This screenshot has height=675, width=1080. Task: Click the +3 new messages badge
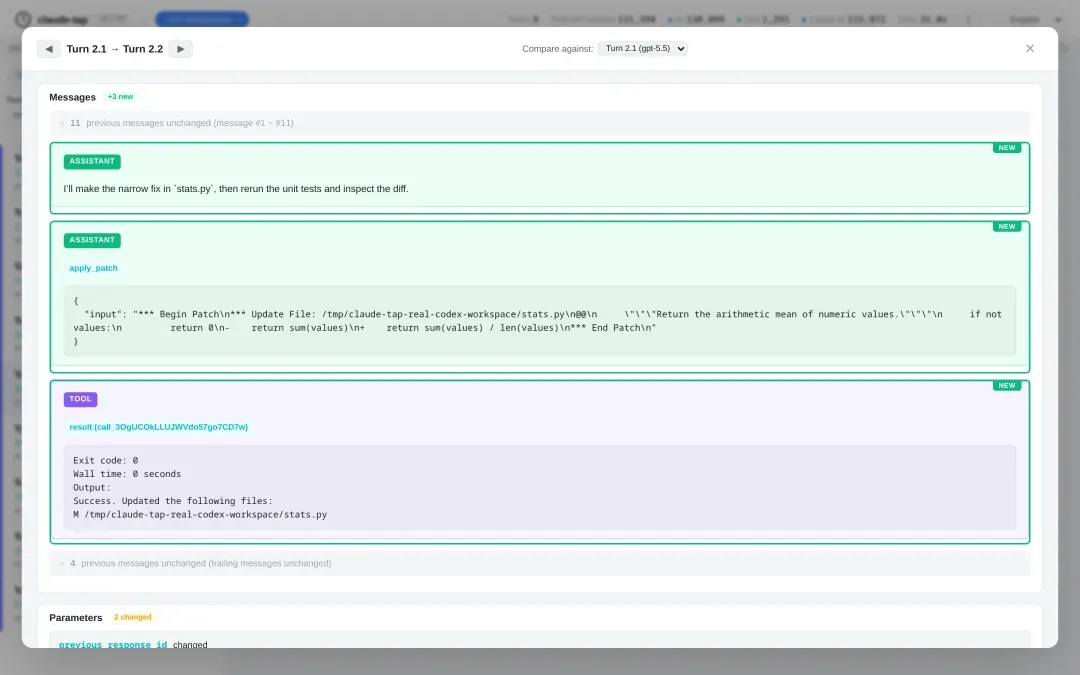(121, 96)
